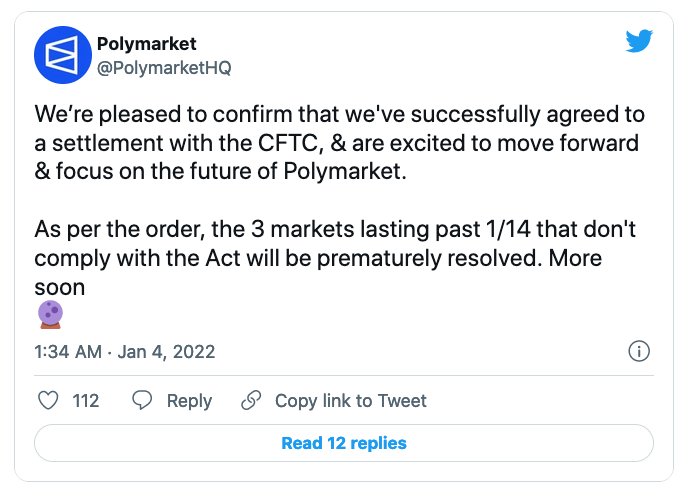Click the CFTC settlement paragraph
The width and height of the screenshot is (685, 493).
[x=339, y=143]
